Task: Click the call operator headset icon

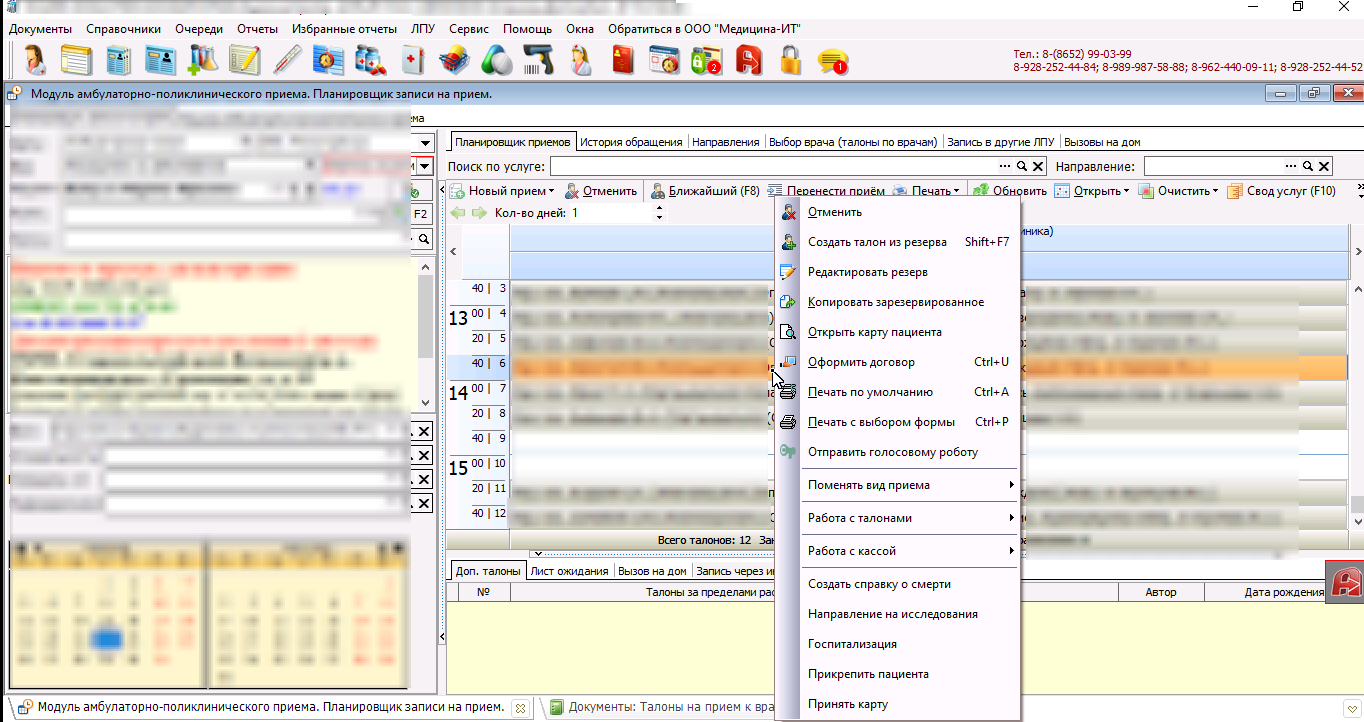Action: click(35, 61)
